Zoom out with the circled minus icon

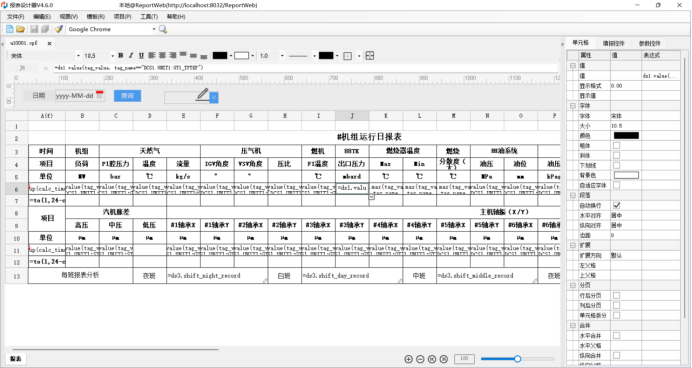click(420, 359)
